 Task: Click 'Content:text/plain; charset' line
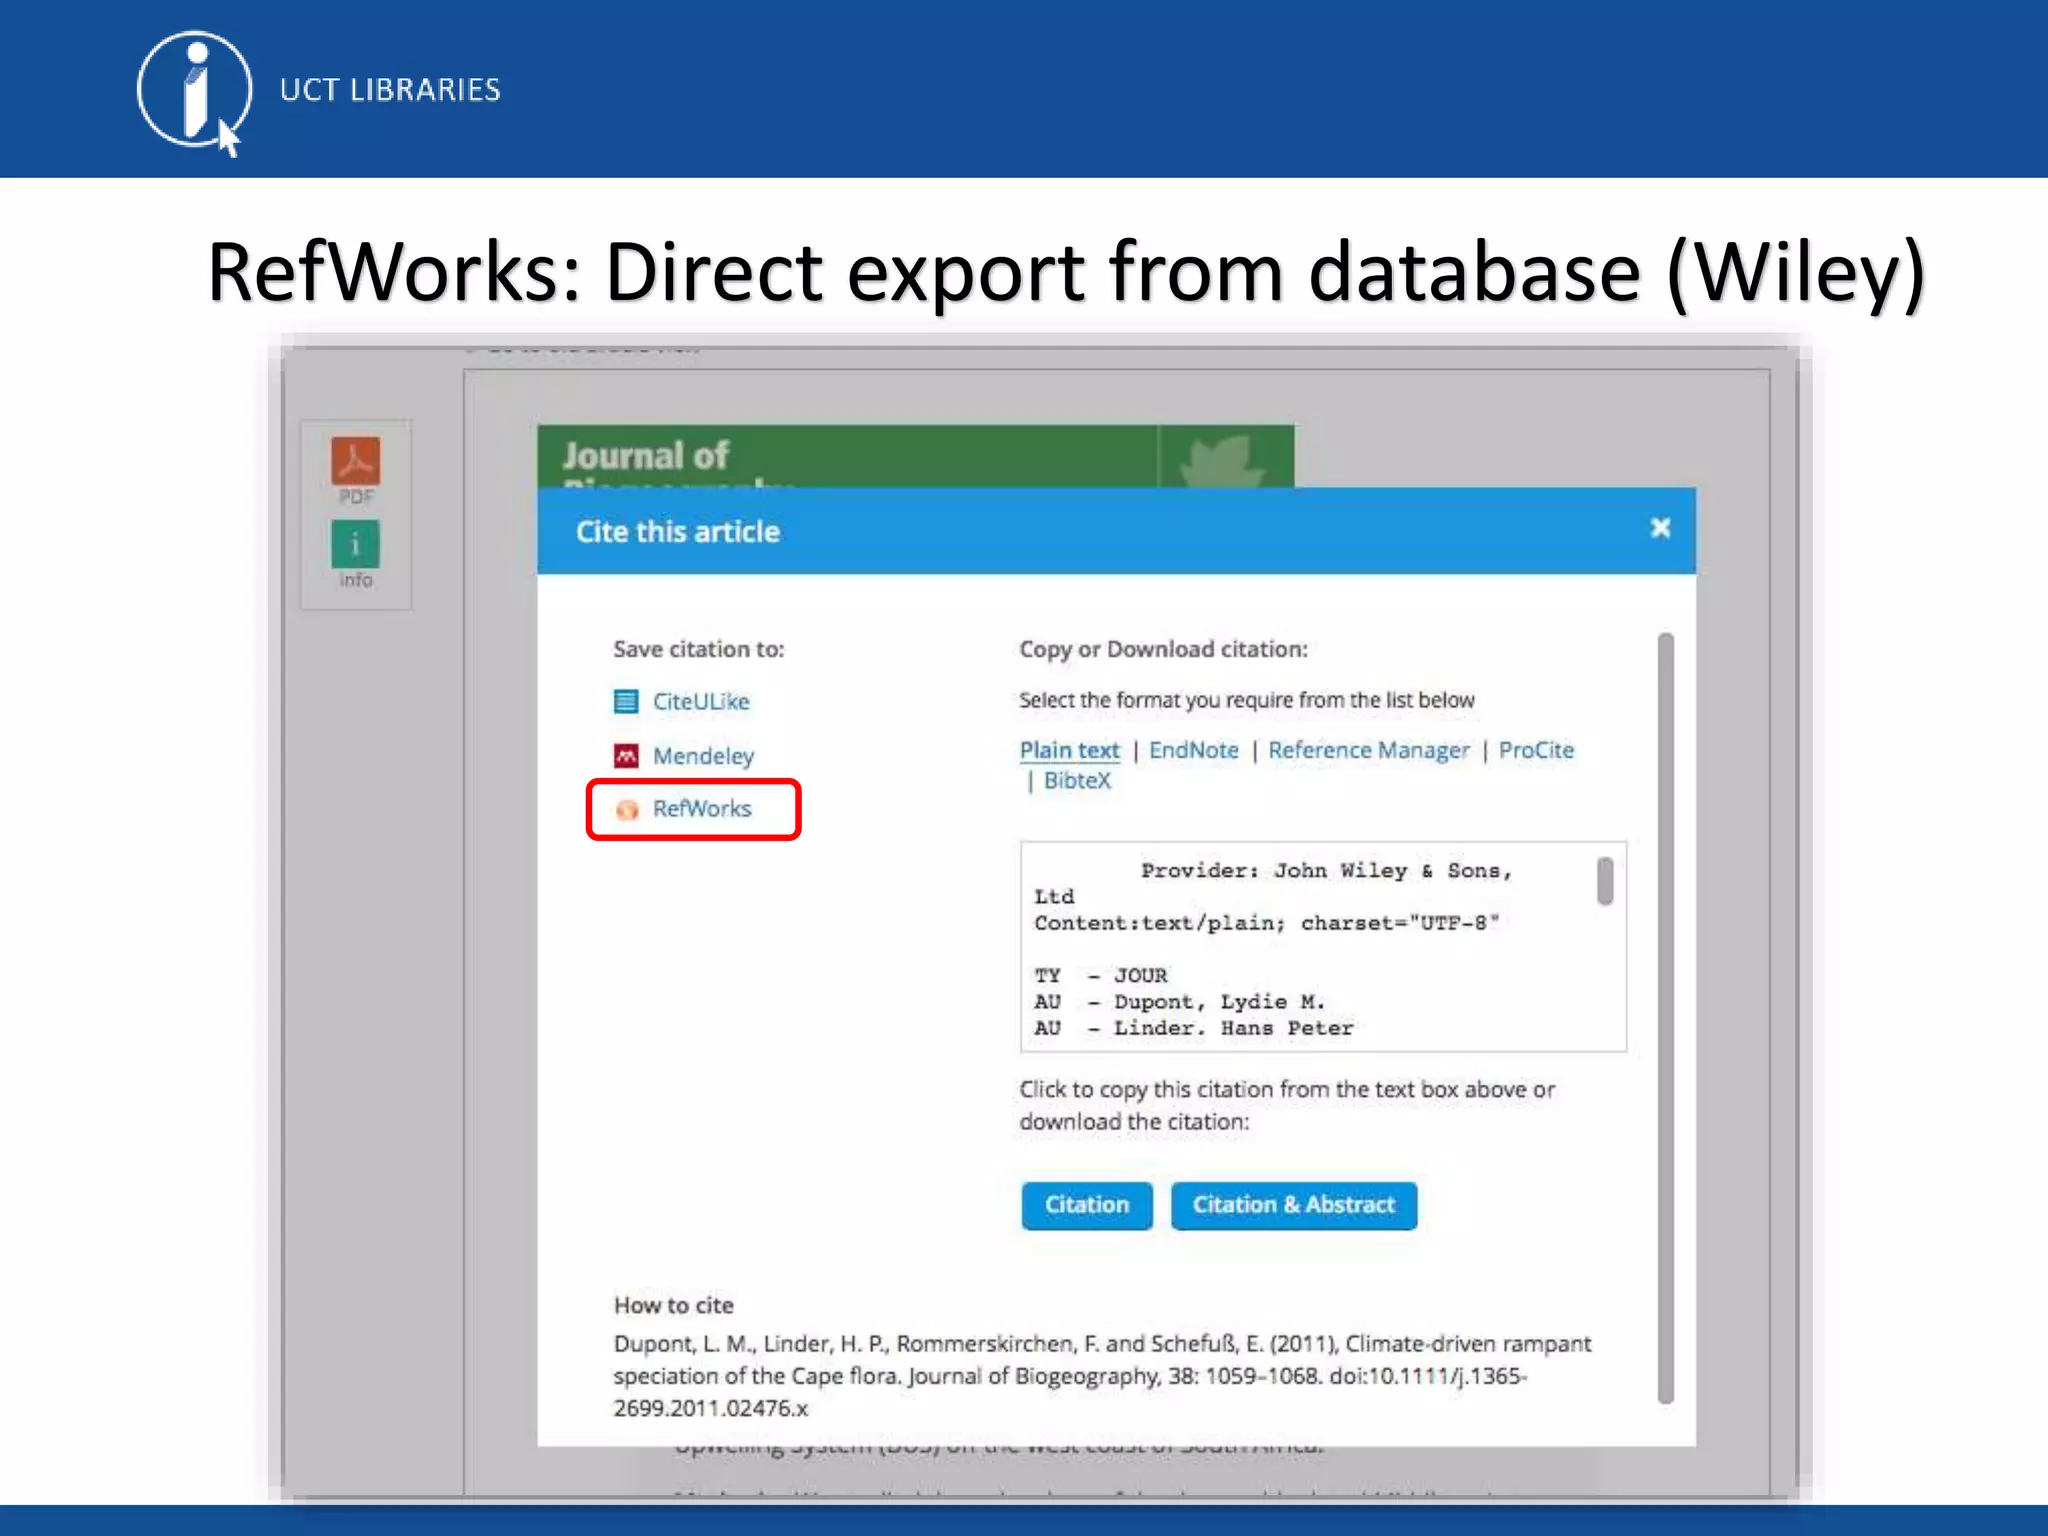click(x=1266, y=923)
